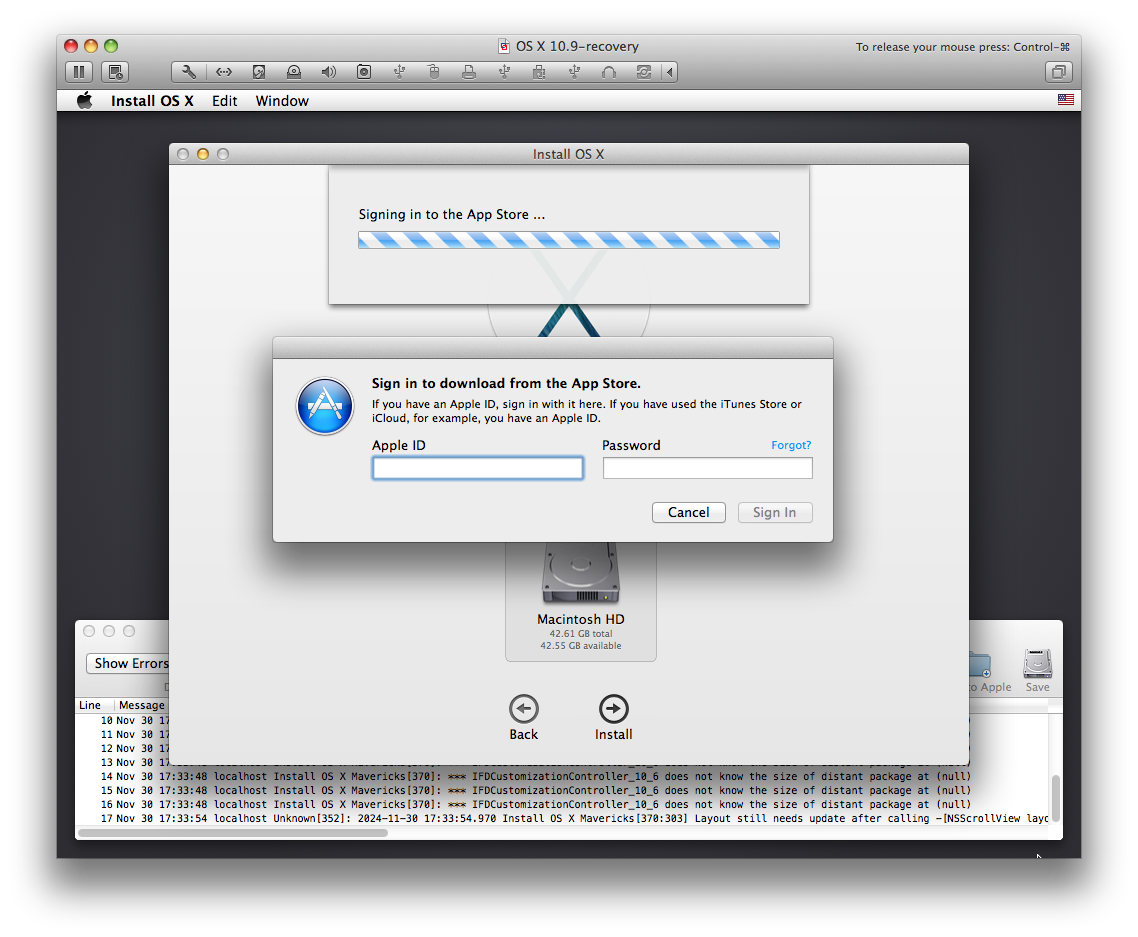Select log line 16

(562, 804)
